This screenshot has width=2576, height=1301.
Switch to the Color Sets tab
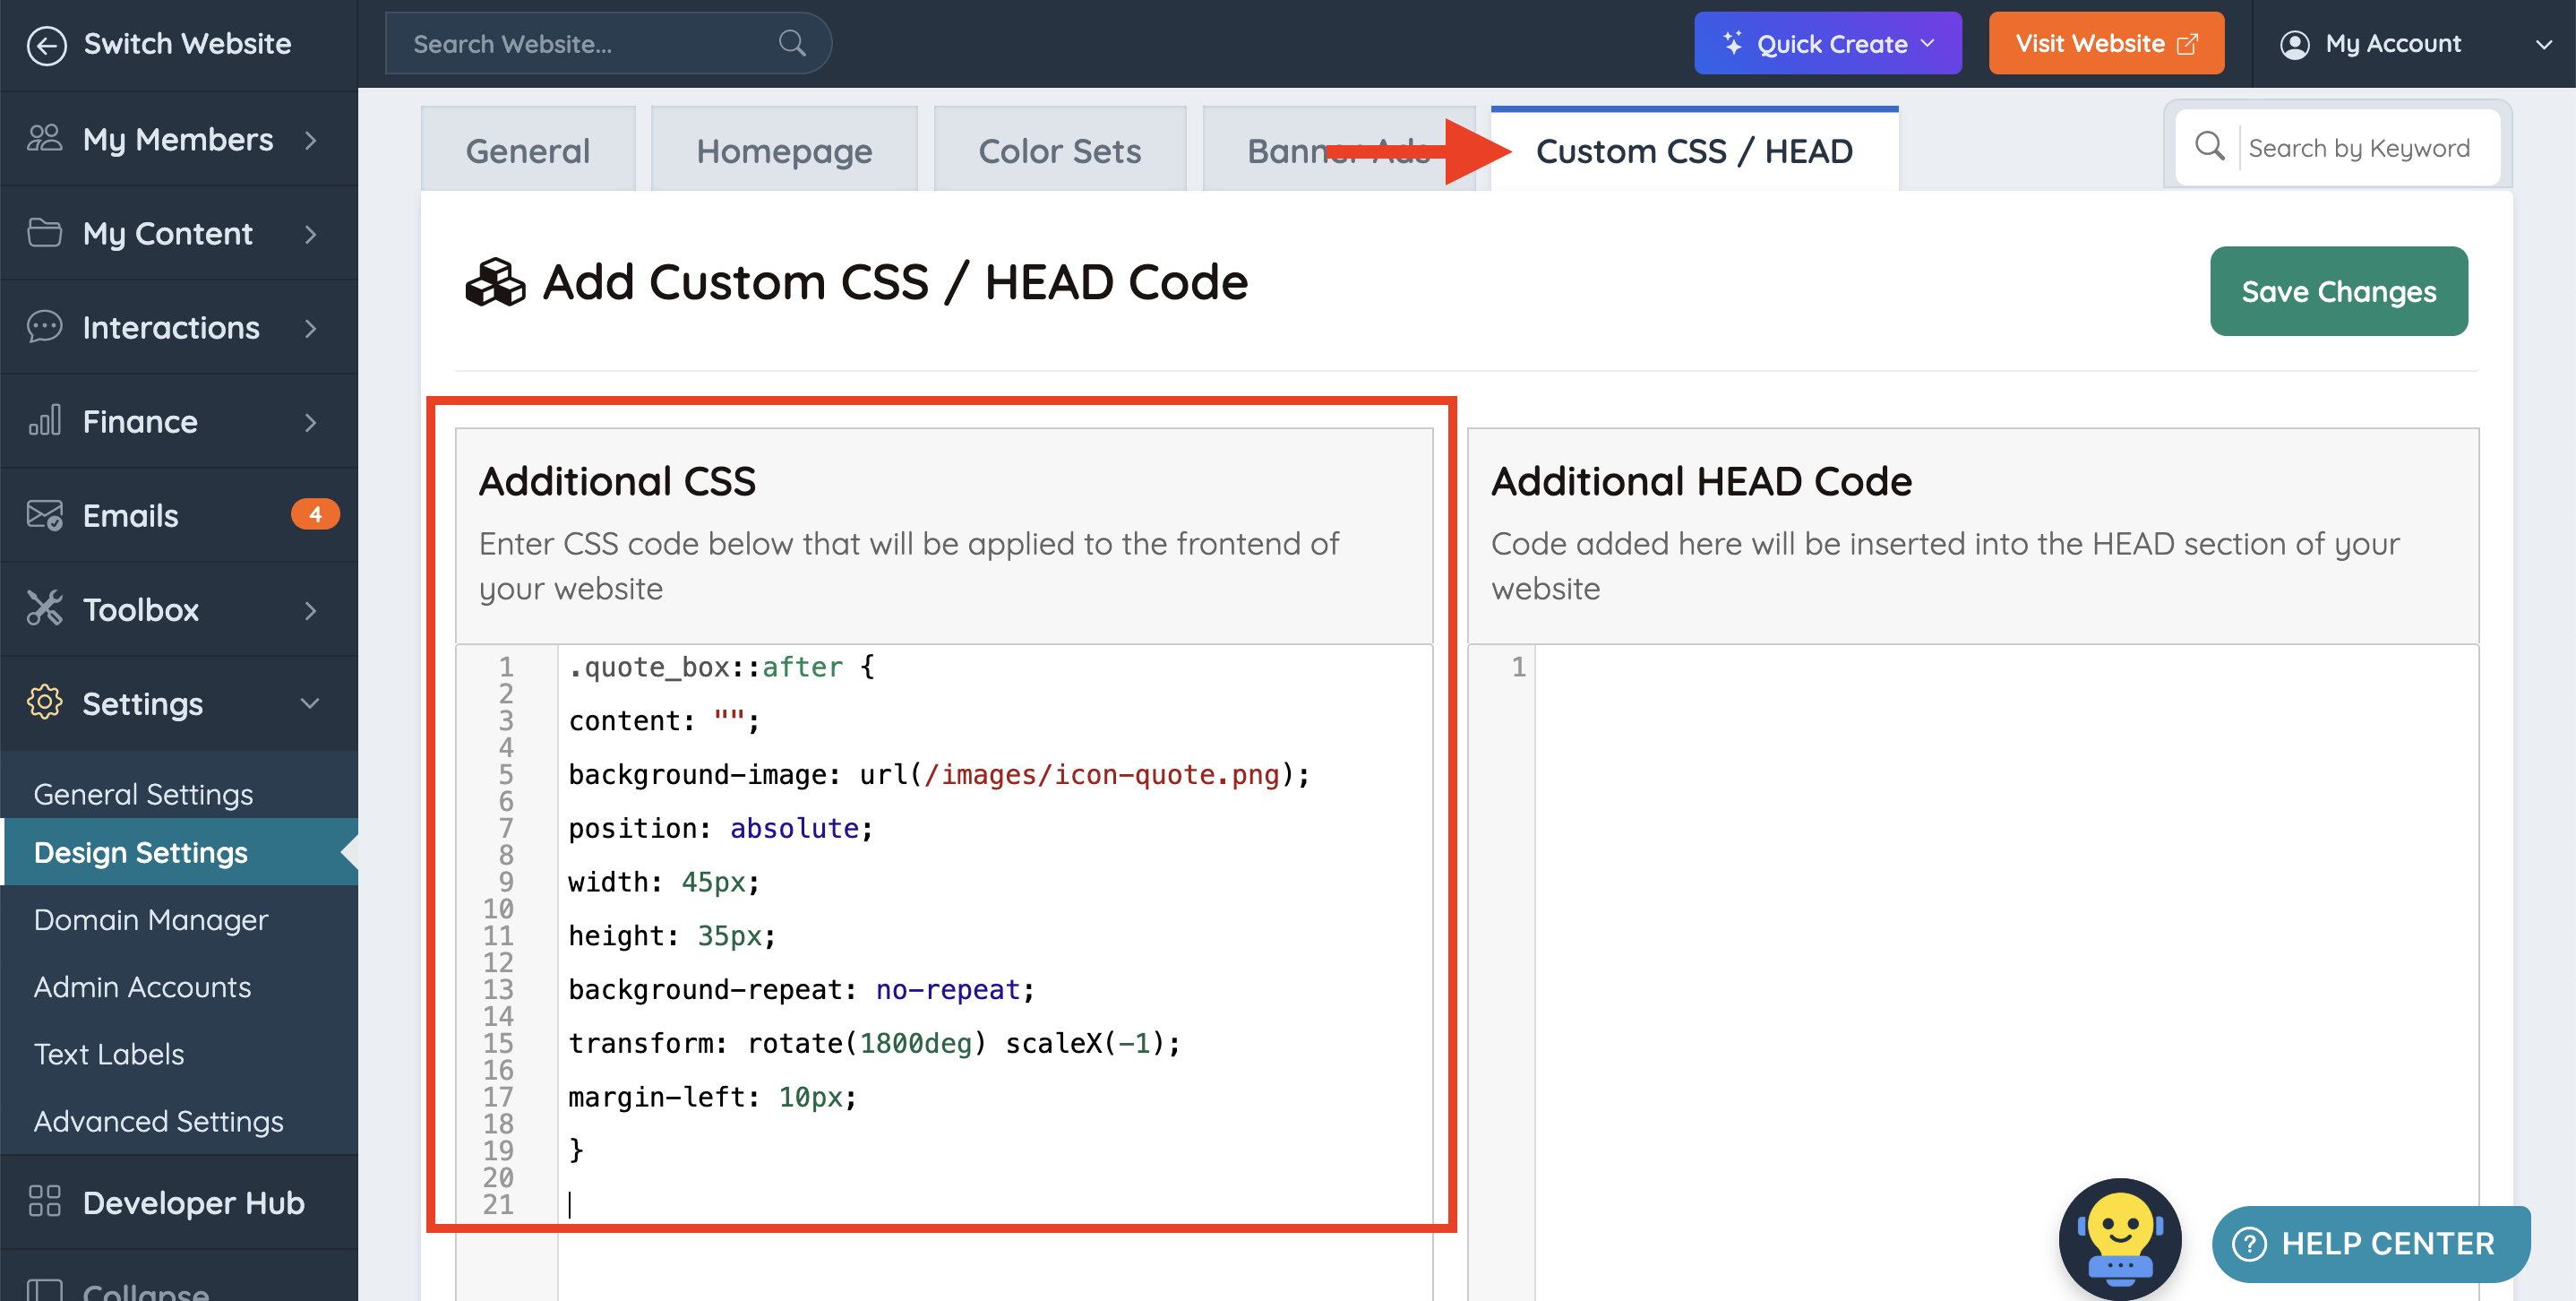click(1059, 151)
